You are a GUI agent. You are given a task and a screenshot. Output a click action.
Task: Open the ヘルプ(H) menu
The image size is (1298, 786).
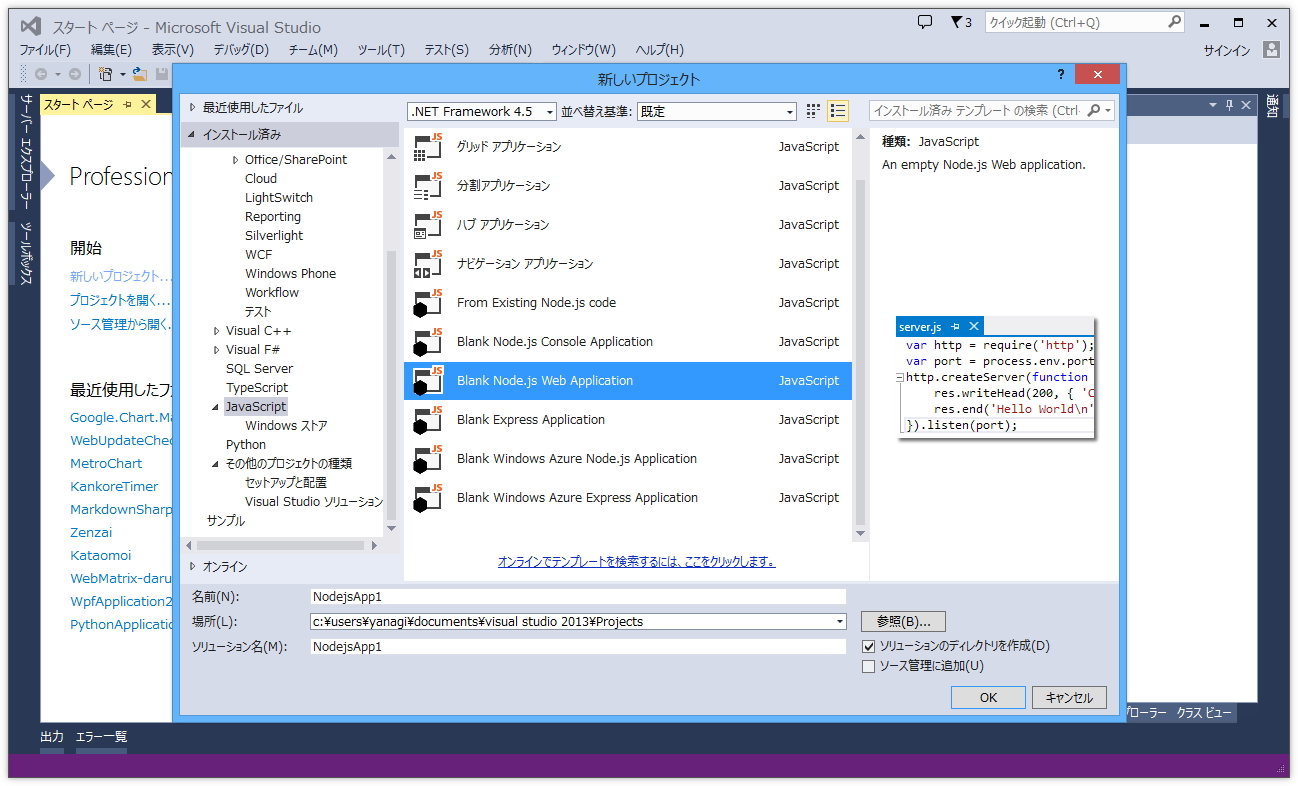[660, 50]
